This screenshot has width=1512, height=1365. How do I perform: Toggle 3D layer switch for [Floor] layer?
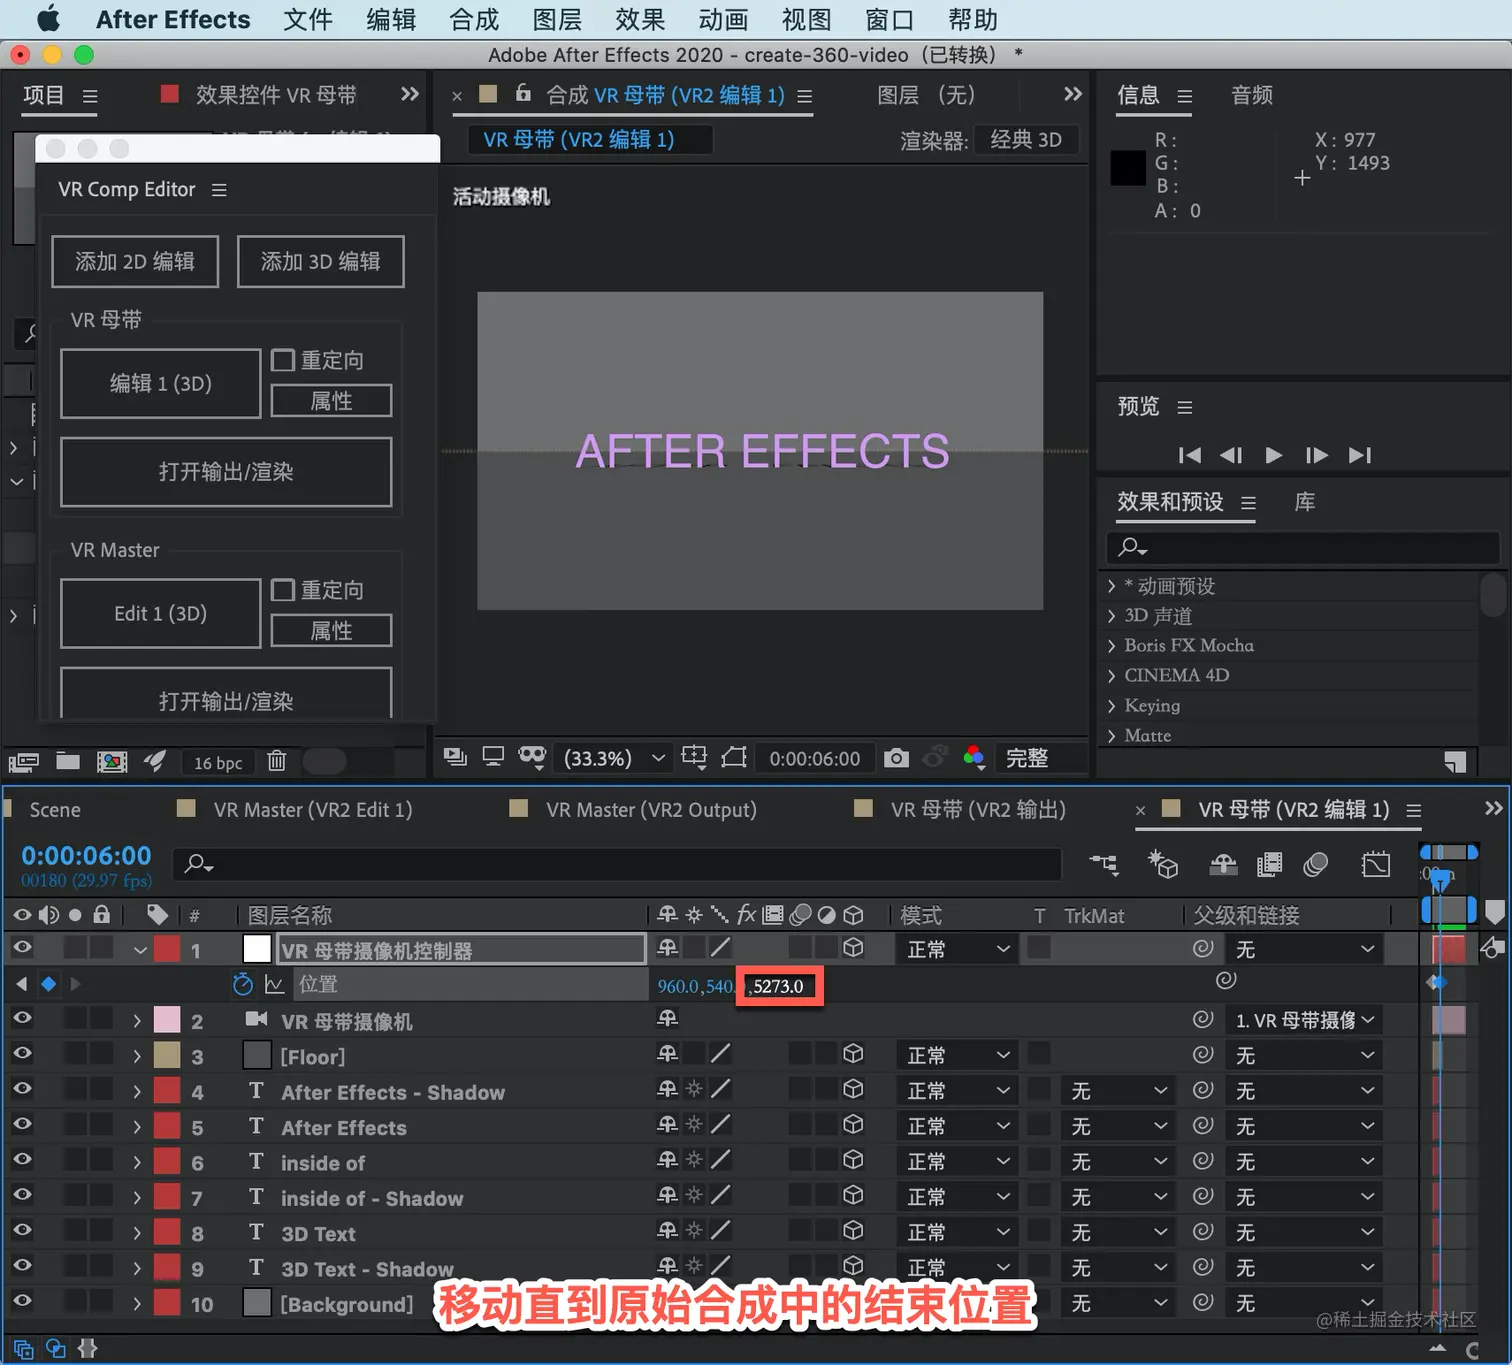[853, 1053]
